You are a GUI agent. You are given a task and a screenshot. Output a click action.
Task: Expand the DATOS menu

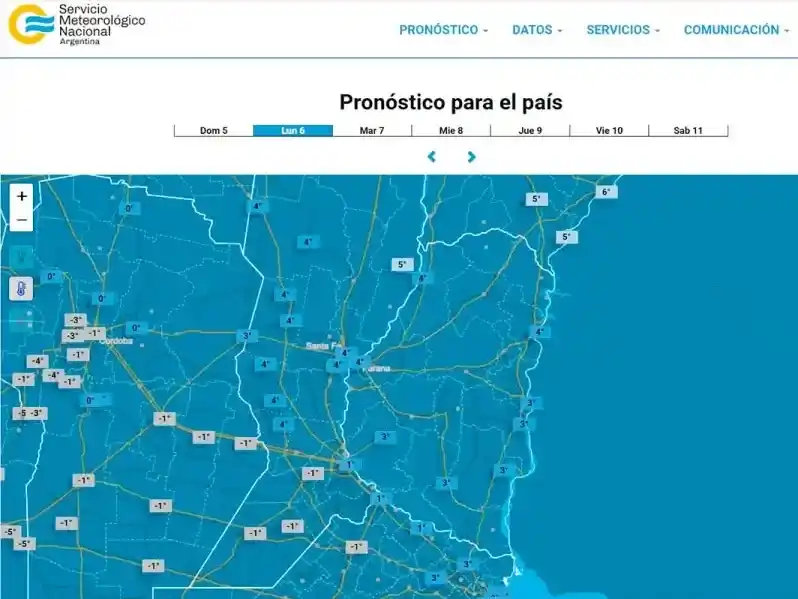click(x=537, y=30)
